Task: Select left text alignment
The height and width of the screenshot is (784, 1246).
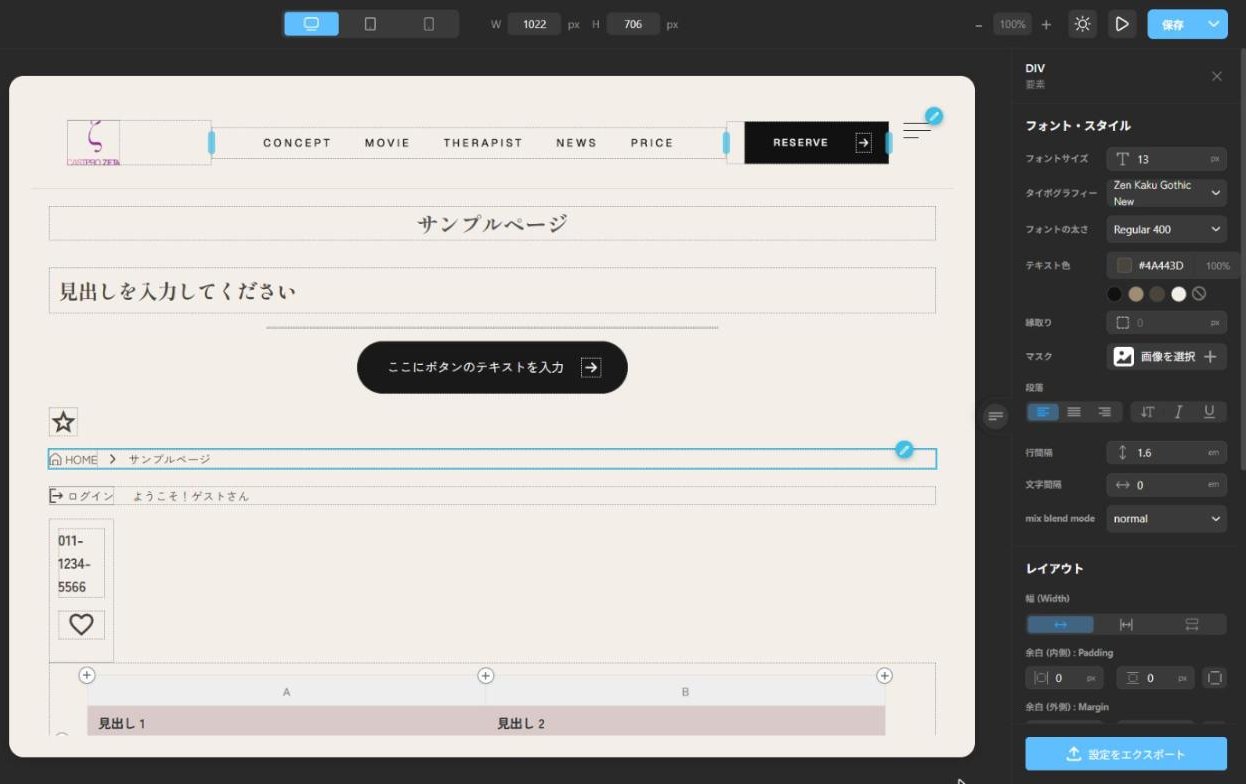Action: tap(1043, 412)
